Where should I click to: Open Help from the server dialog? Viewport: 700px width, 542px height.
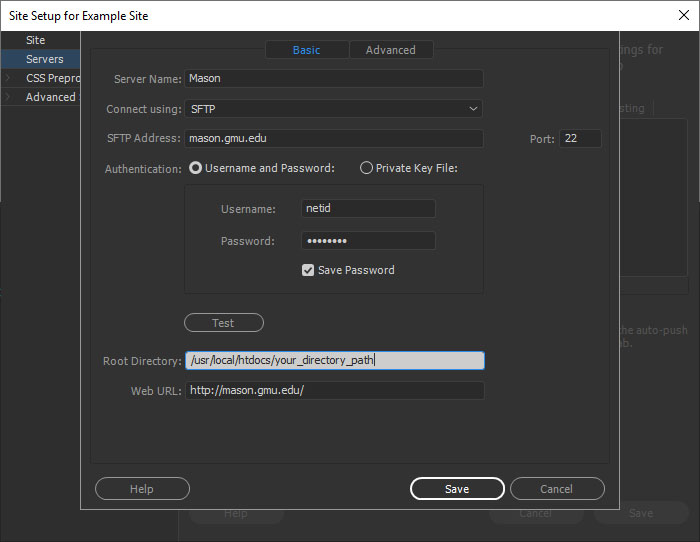tap(142, 489)
